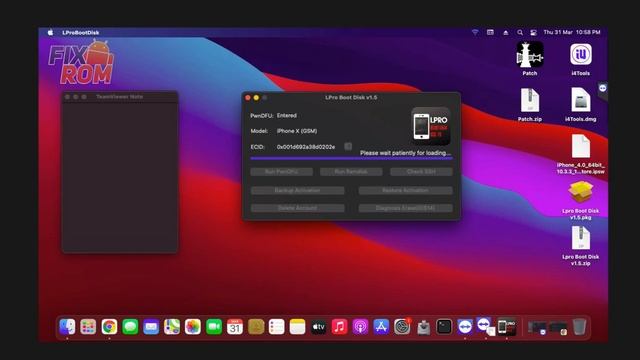Open the LProBootDisk menu
This screenshot has width=640, height=360.
point(81,32)
